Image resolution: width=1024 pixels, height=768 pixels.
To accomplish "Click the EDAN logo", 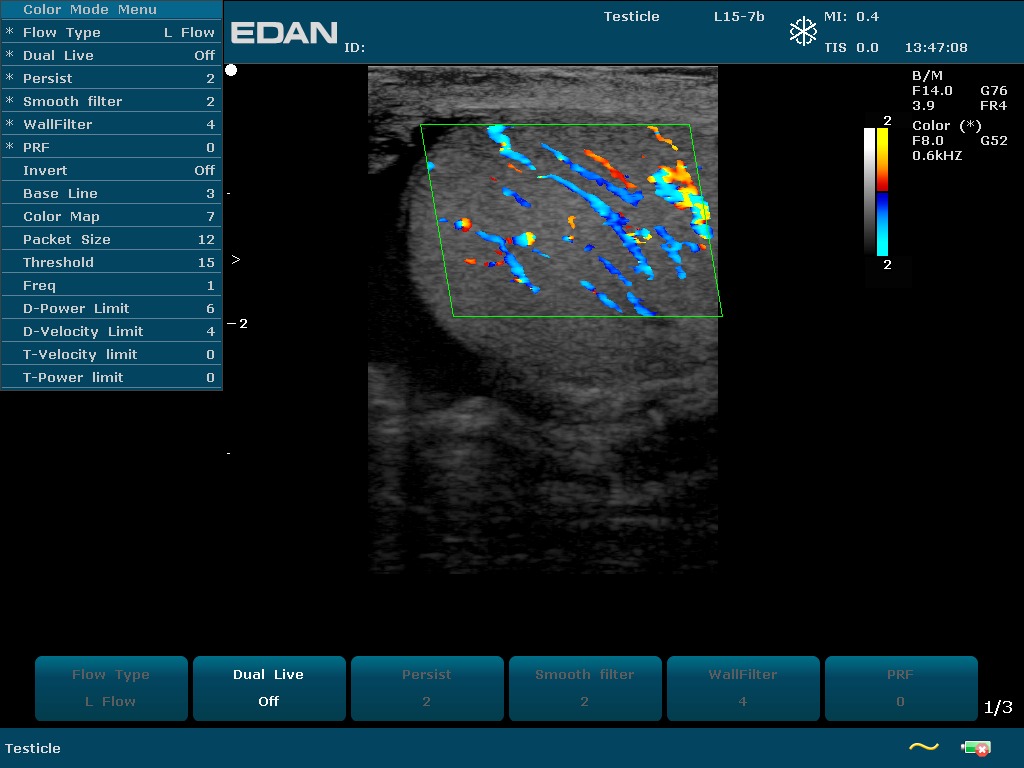I will coord(284,33).
